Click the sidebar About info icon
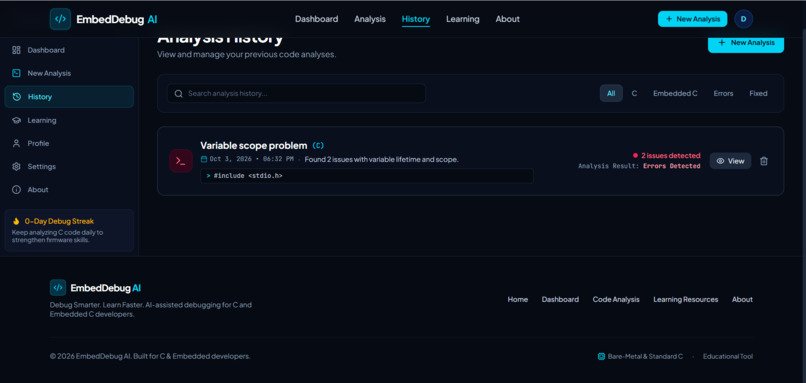The height and width of the screenshot is (383, 806). point(16,190)
